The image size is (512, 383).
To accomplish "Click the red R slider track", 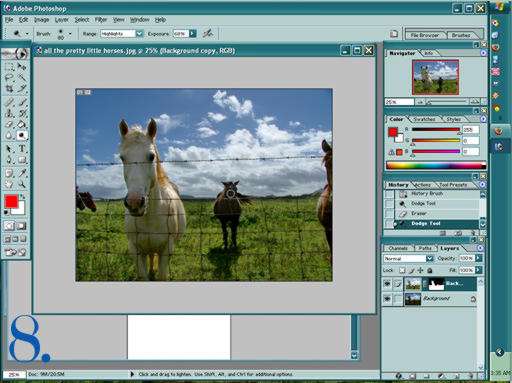I will [x=436, y=129].
